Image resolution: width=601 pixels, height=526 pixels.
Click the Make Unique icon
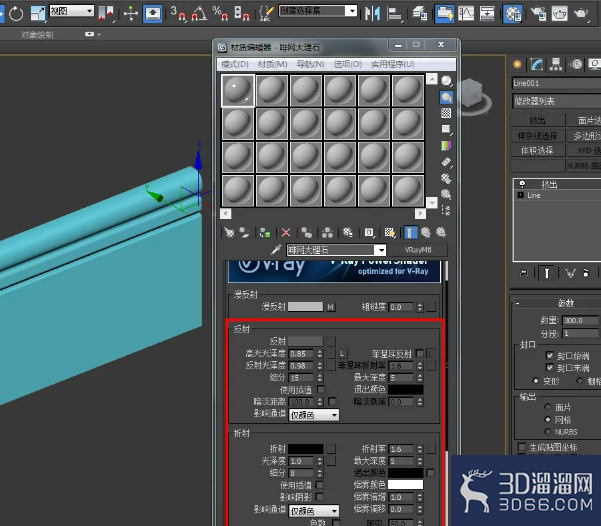[327, 232]
